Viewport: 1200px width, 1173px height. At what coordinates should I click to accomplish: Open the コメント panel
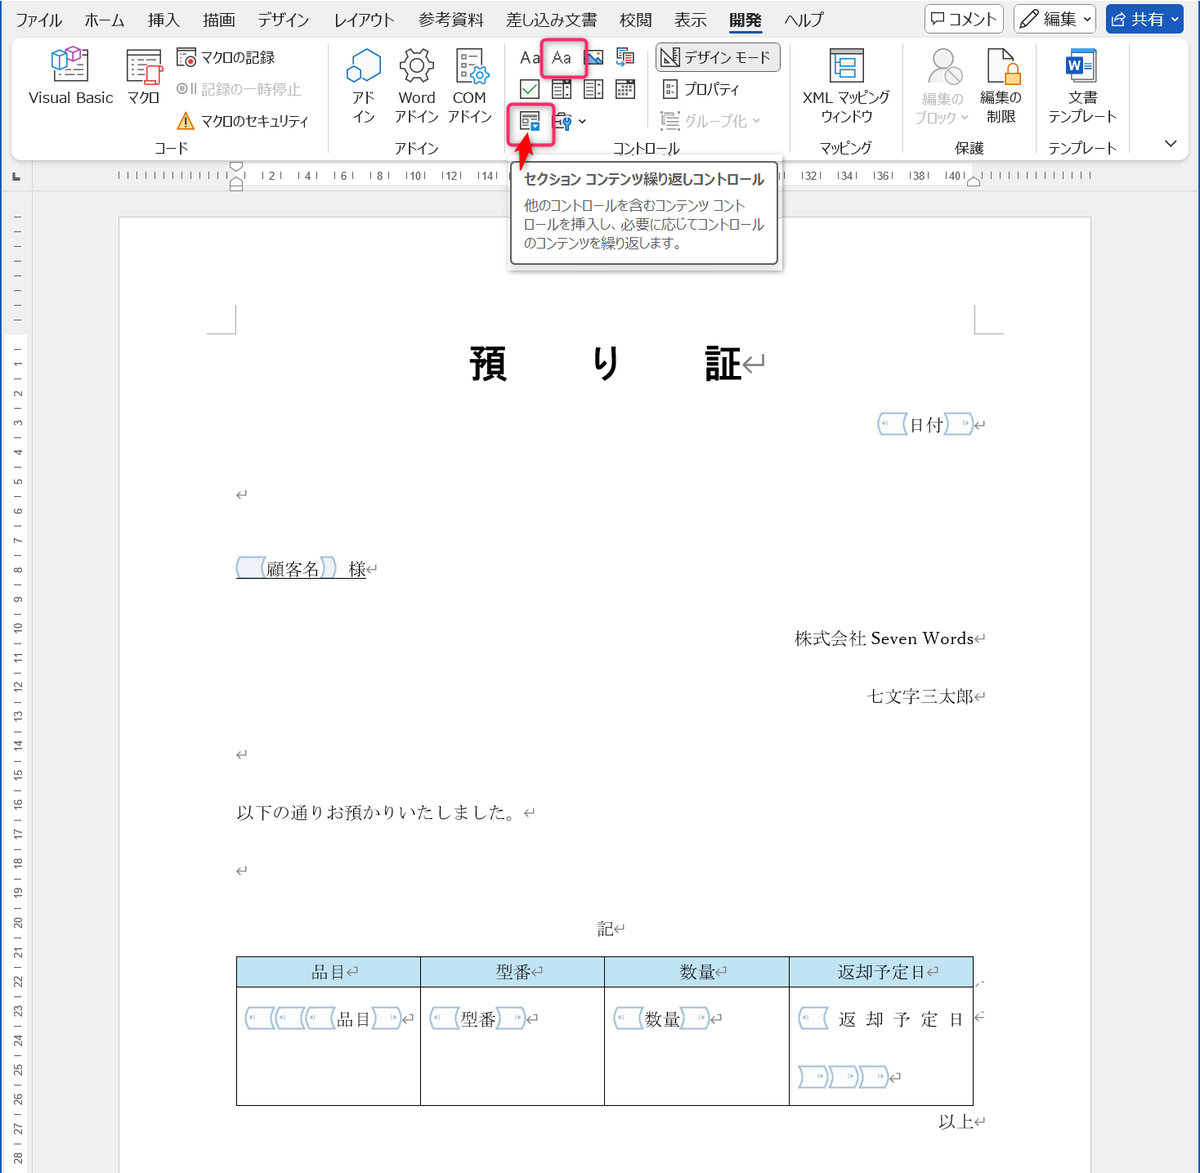tap(962, 18)
